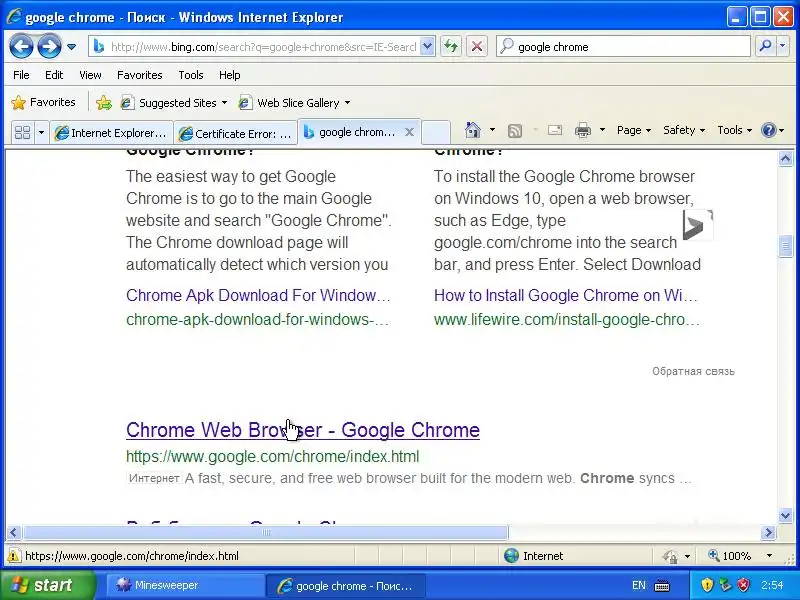The height and width of the screenshot is (600, 800).
Task: Click the RSS feeds icon
Action: (515, 131)
